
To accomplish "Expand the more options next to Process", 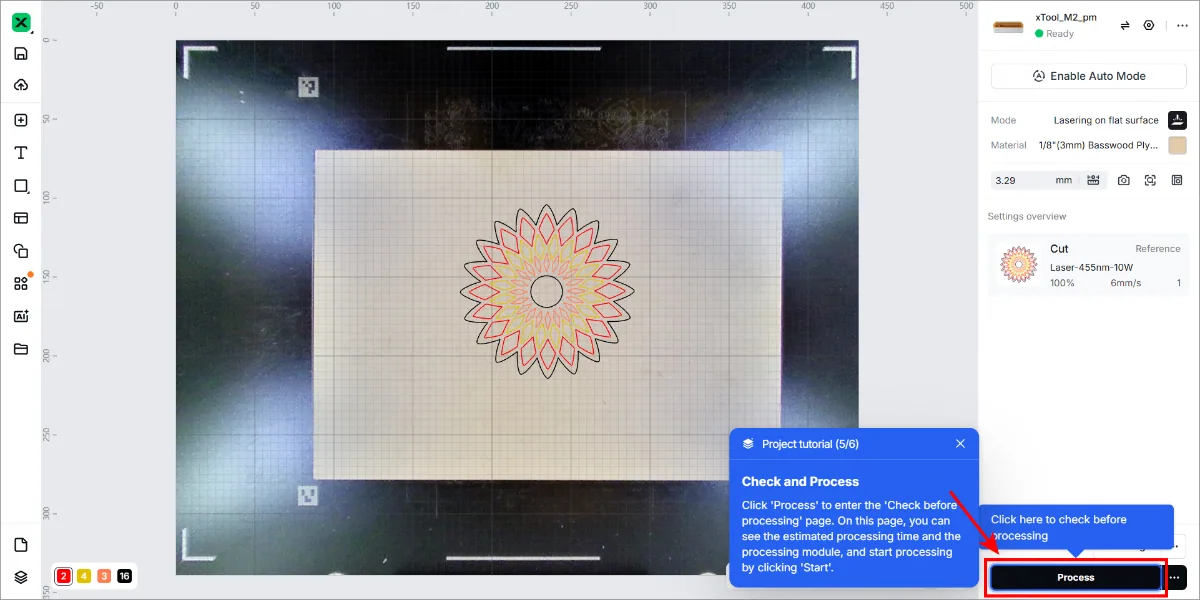I will coord(1175,577).
